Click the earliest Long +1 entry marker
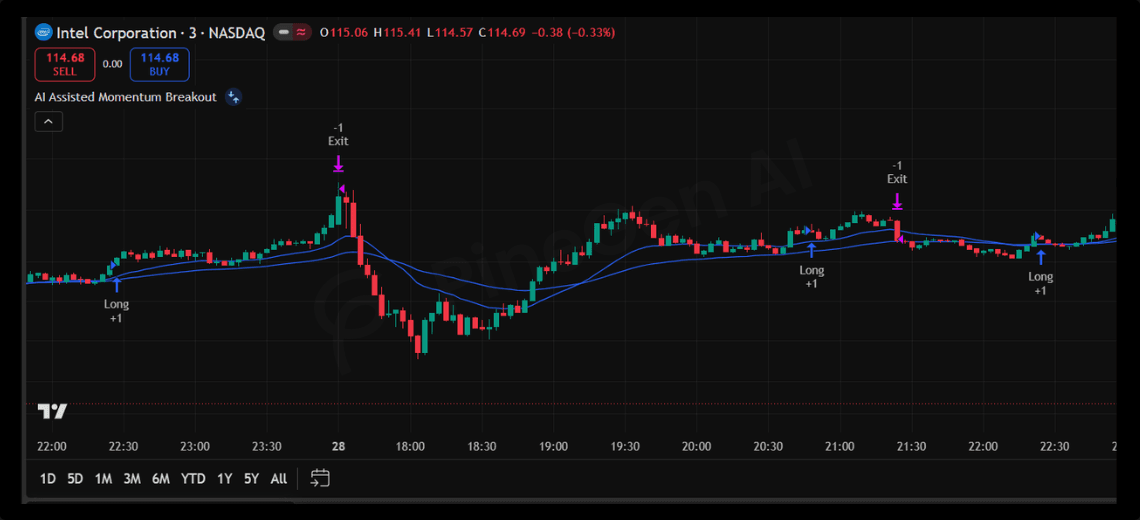The width and height of the screenshot is (1140, 520). point(116,298)
